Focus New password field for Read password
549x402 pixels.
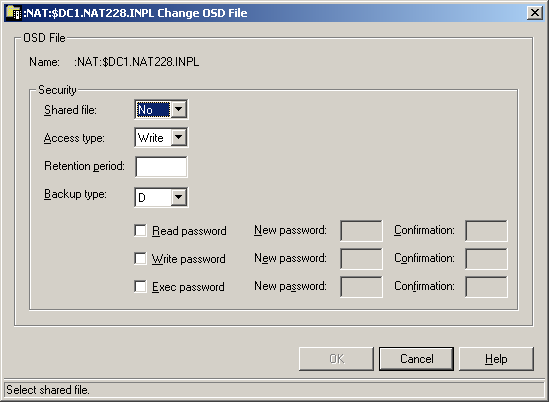click(x=361, y=231)
